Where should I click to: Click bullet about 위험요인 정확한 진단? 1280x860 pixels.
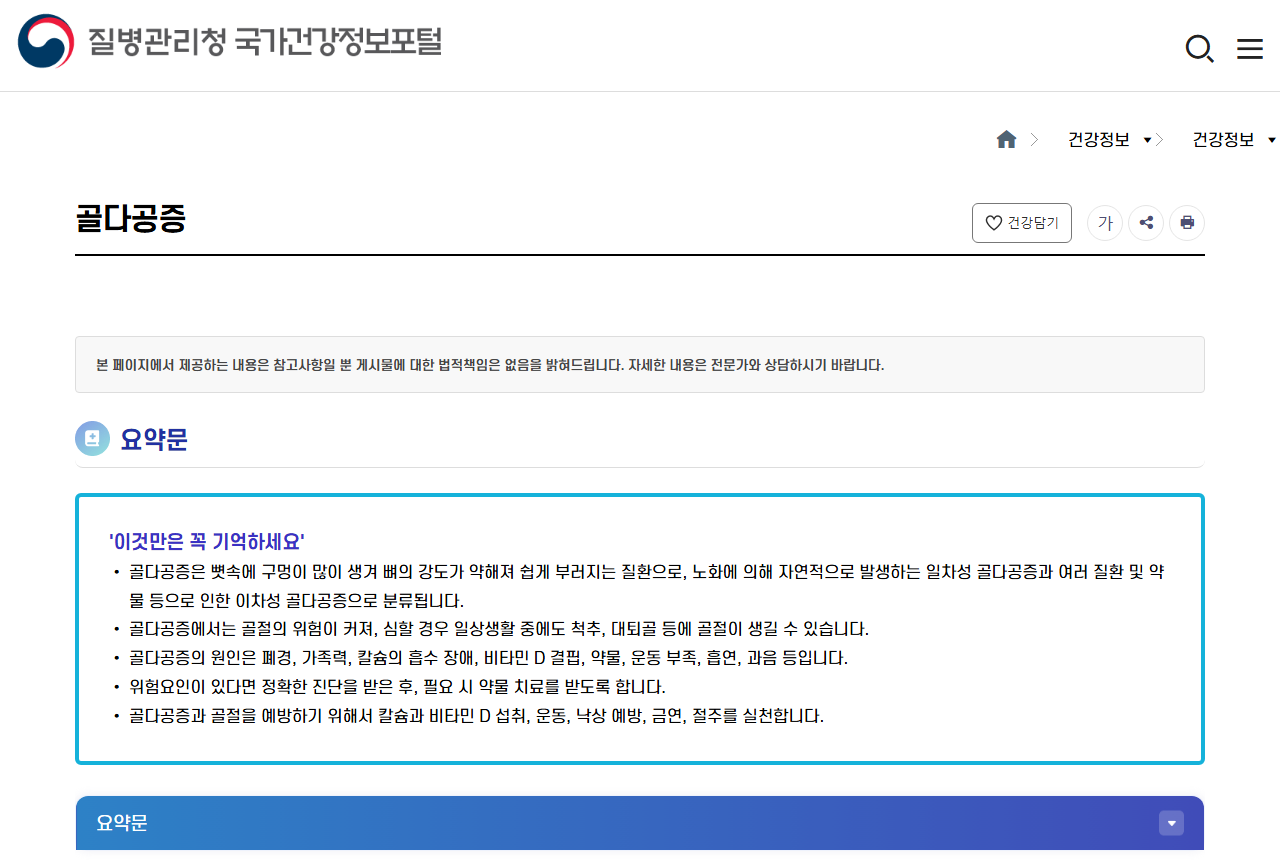397,687
